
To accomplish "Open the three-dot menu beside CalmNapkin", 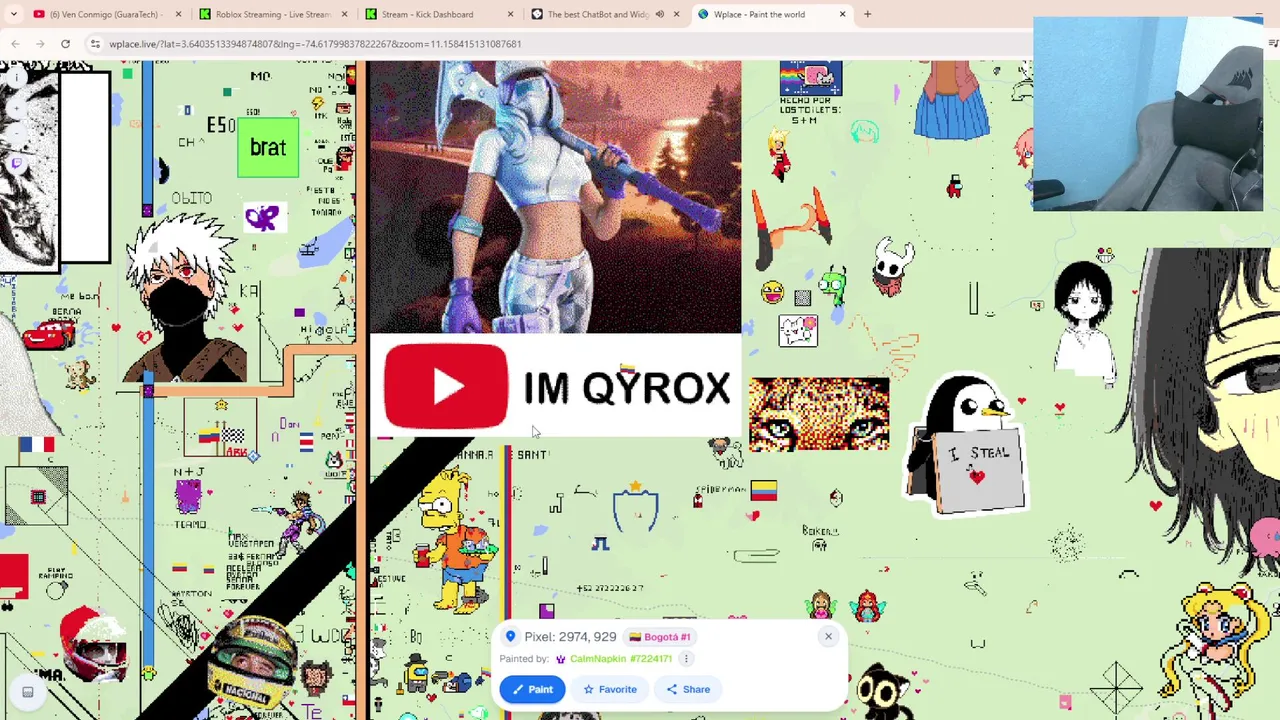I will [686, 659].
